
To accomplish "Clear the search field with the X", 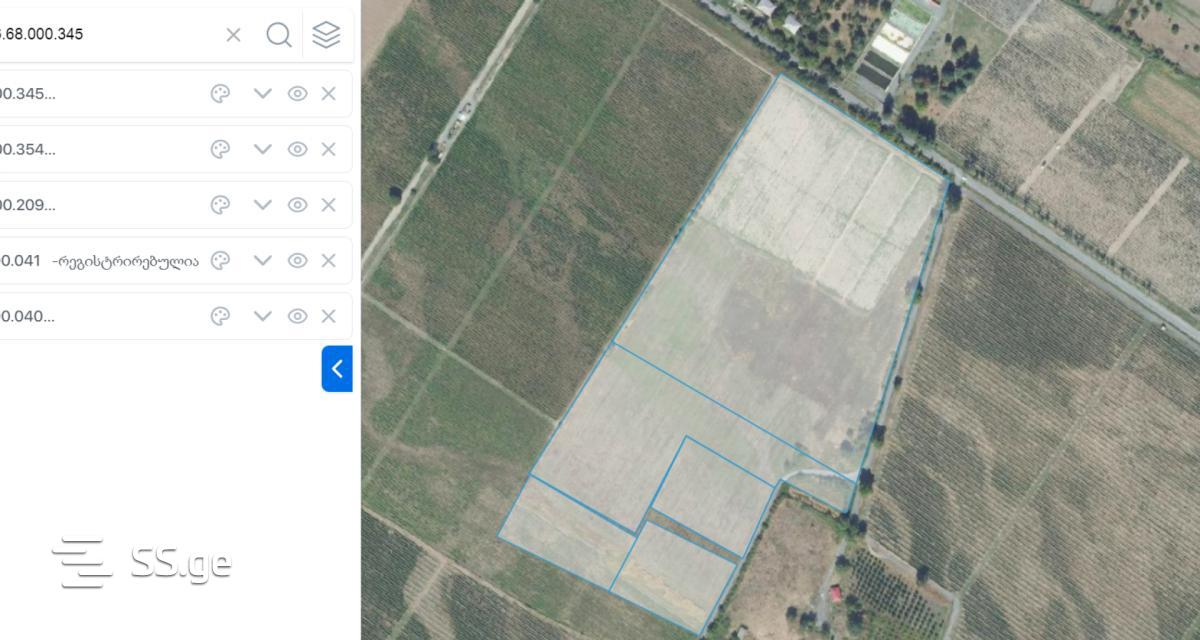I will tap(233, 35).
